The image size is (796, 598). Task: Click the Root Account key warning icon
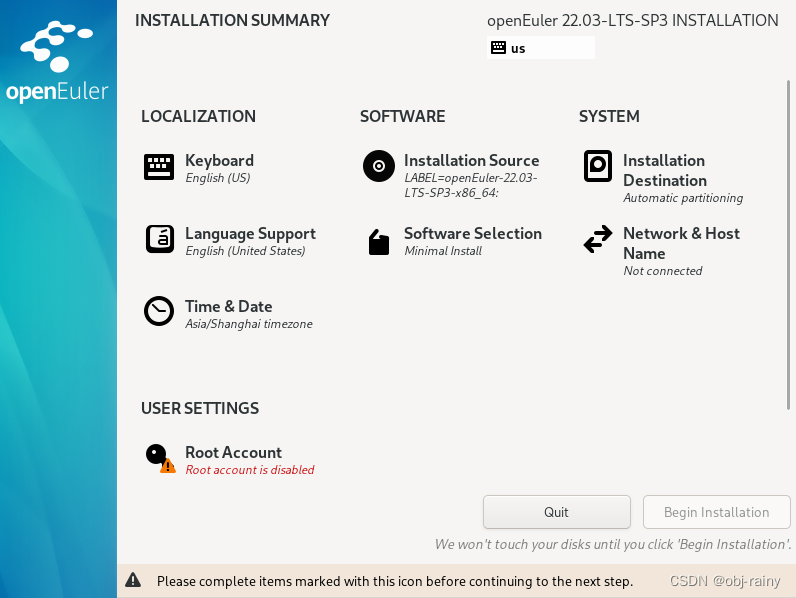160,458
